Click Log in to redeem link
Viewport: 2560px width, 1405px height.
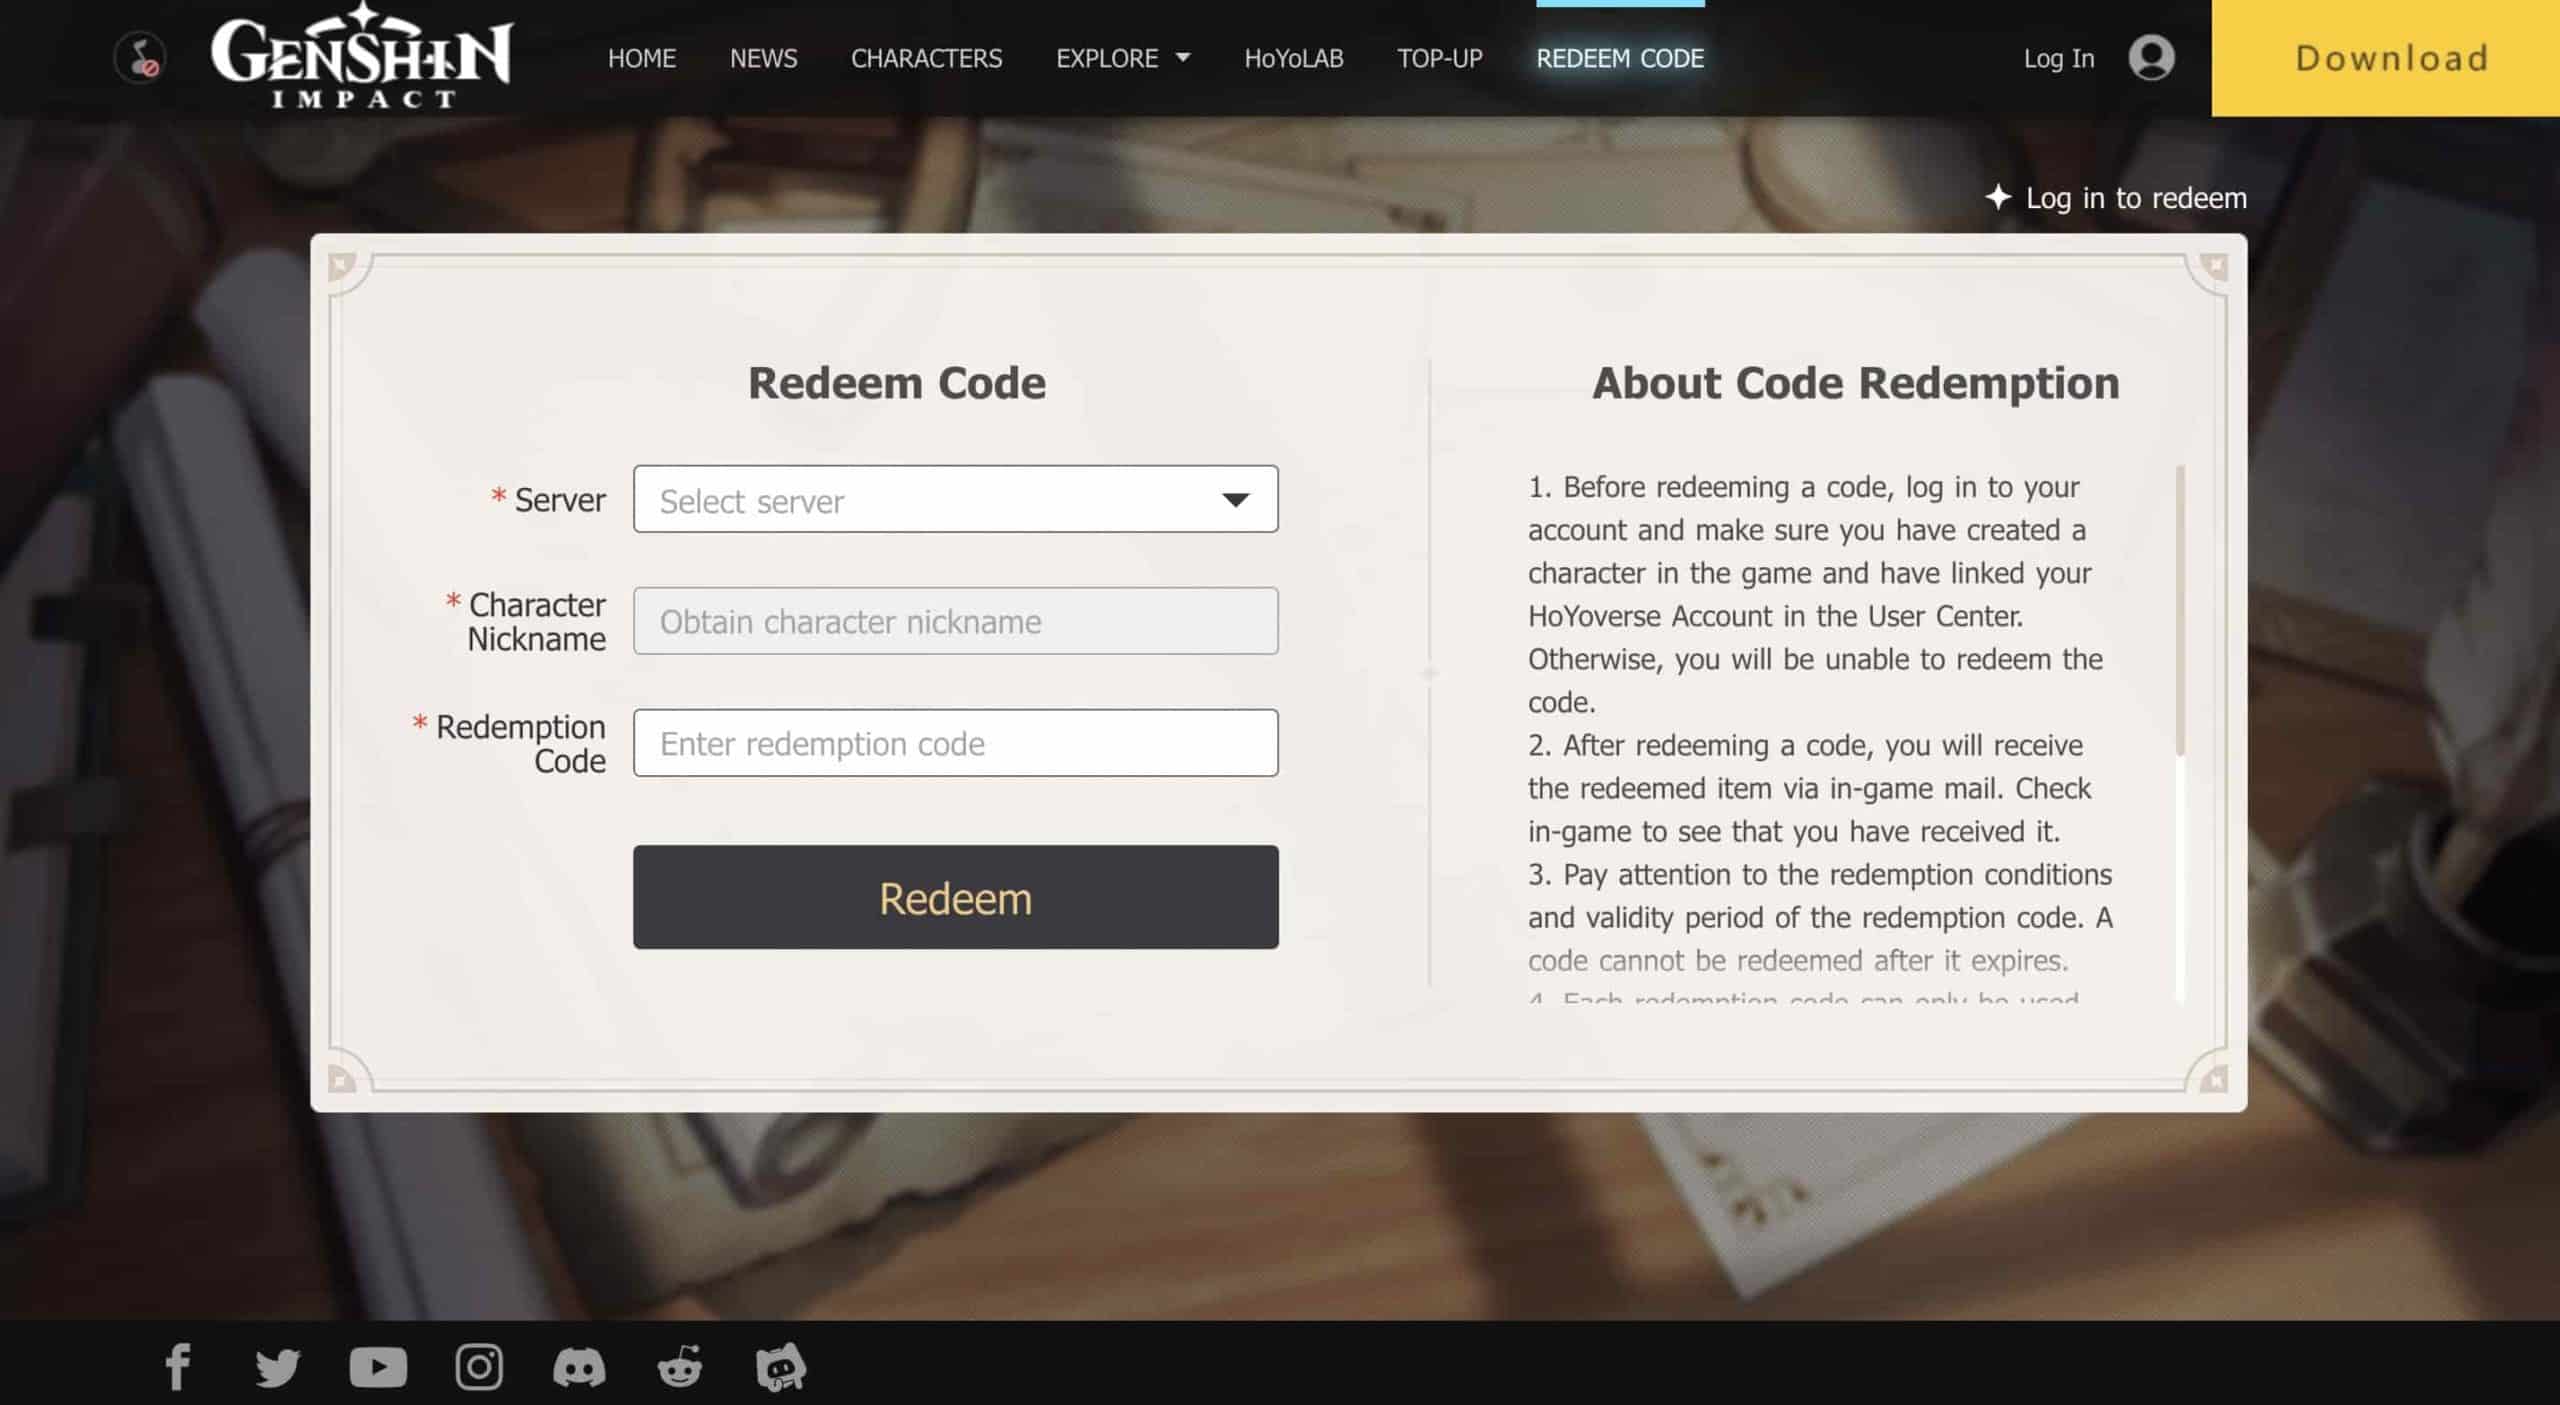(2136, 198)
